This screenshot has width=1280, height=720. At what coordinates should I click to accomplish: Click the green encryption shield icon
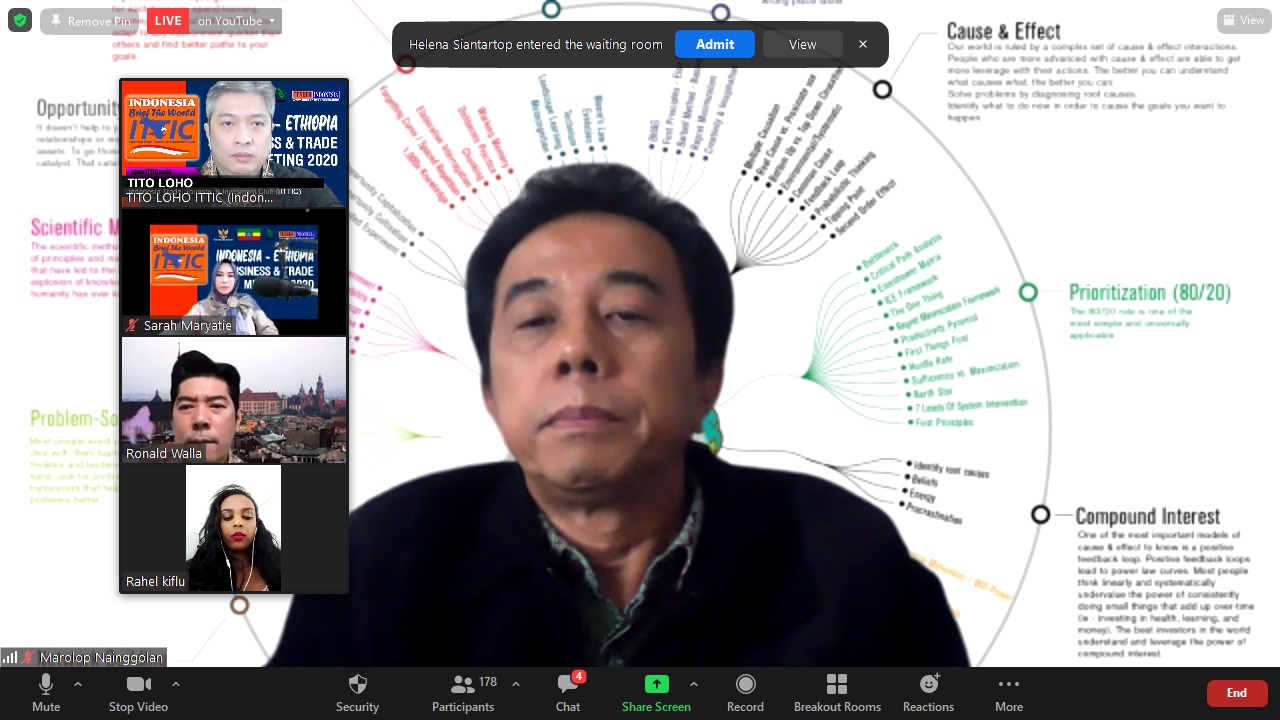(20, 20)
